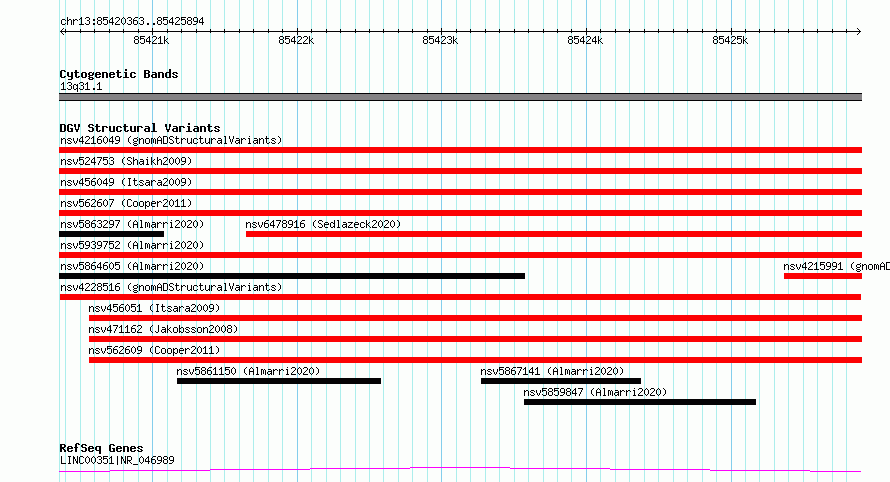This screenshot has width=890, height=482.
Task: Select the red bar of nsv4216049
Action: coord(460,150)
